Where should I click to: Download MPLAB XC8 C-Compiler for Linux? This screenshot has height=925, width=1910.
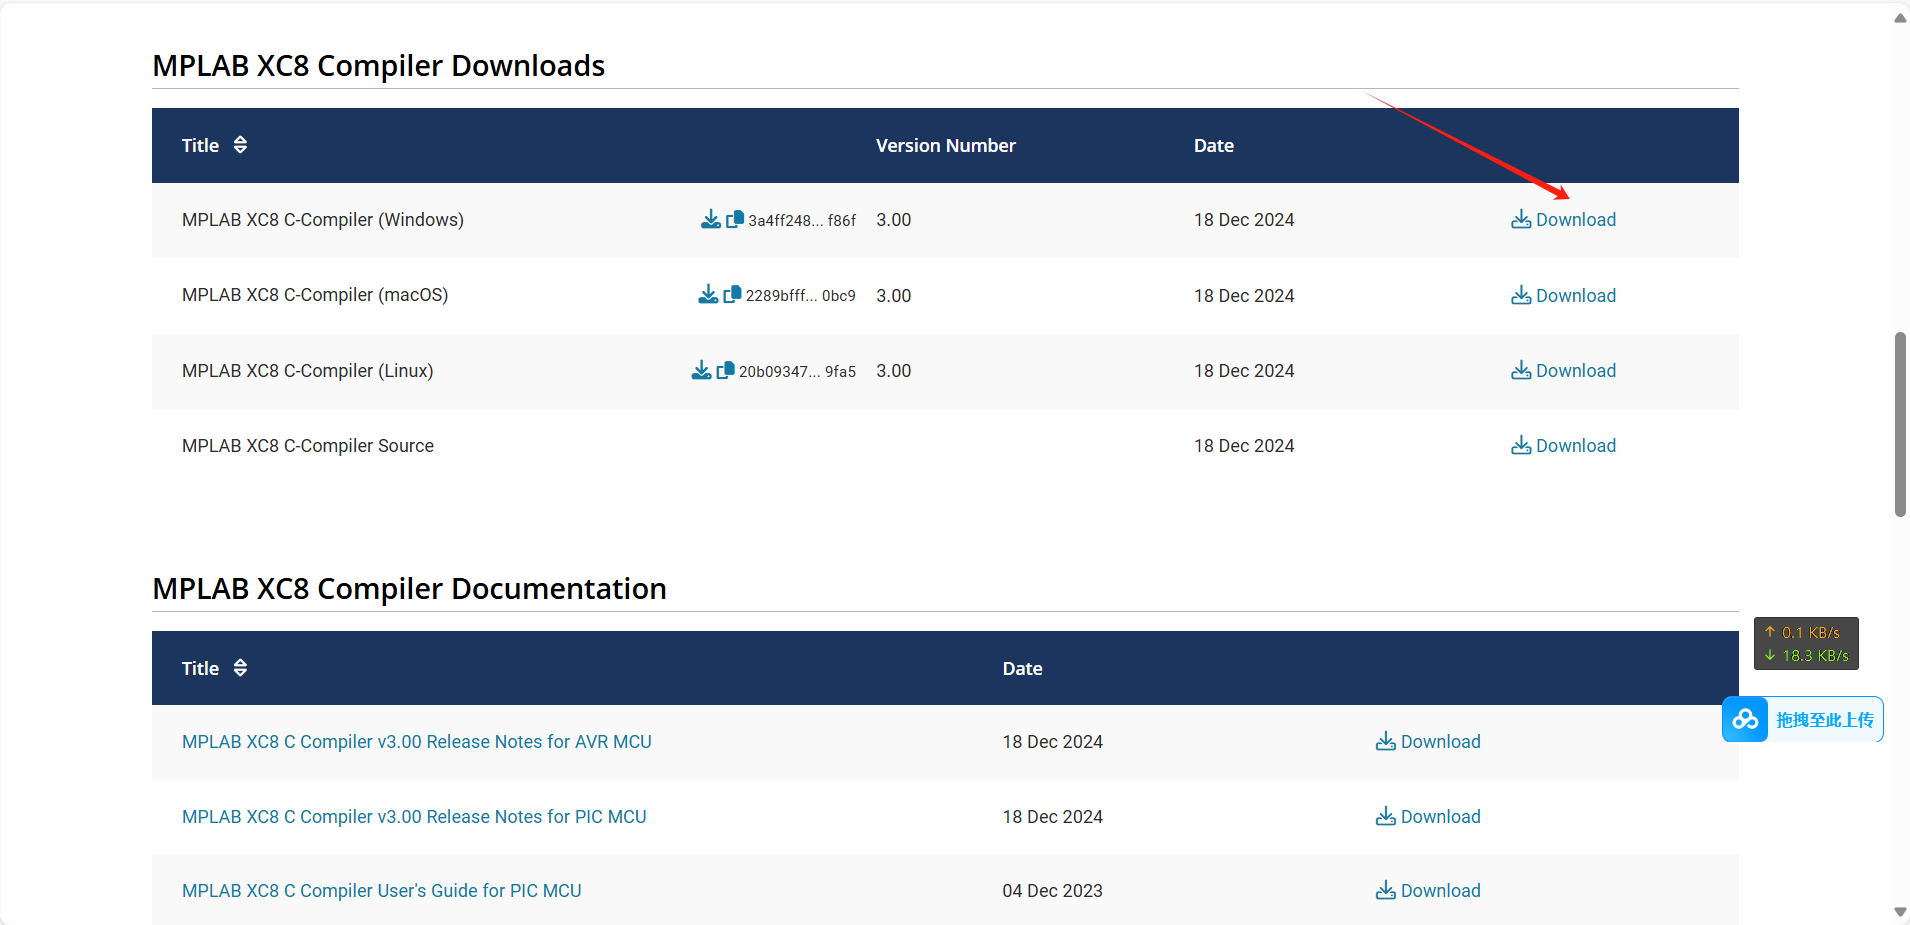pos(1563,371)
